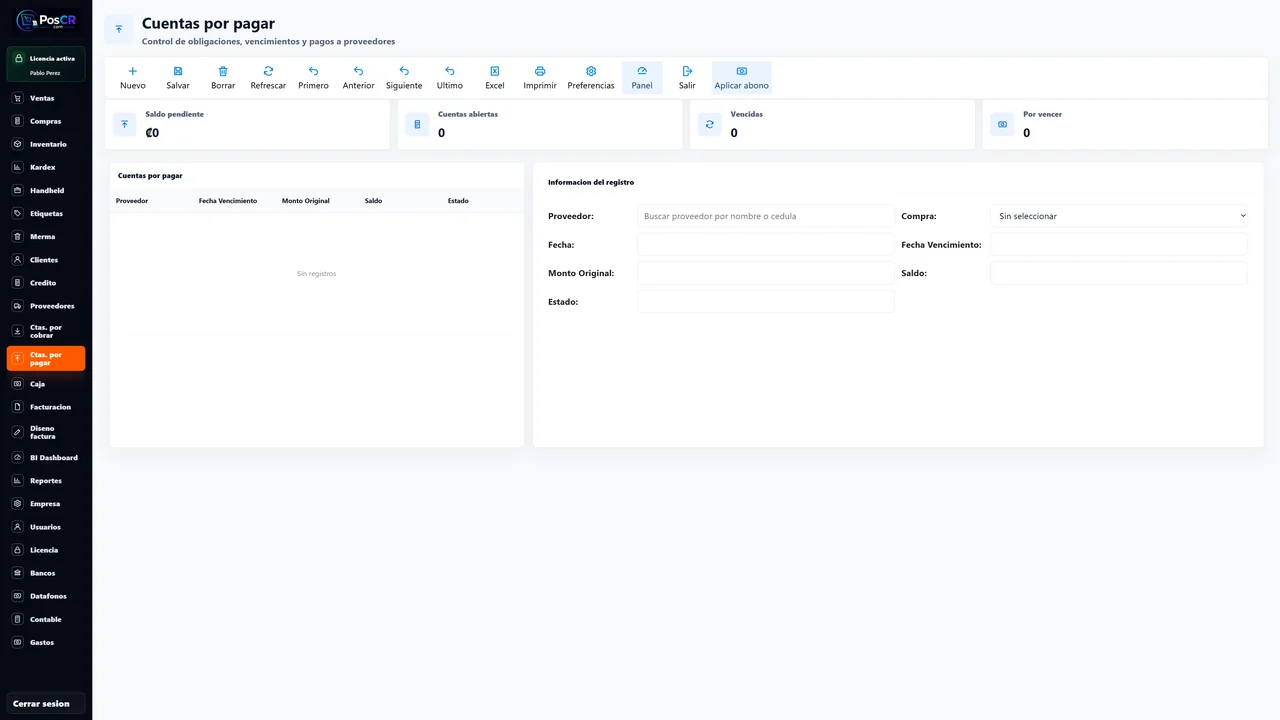Image resolution: width=1280 pixels, height=720 pixels.
Task: Click the Fecha Vencimiento column header
Action: pos(228,201)
